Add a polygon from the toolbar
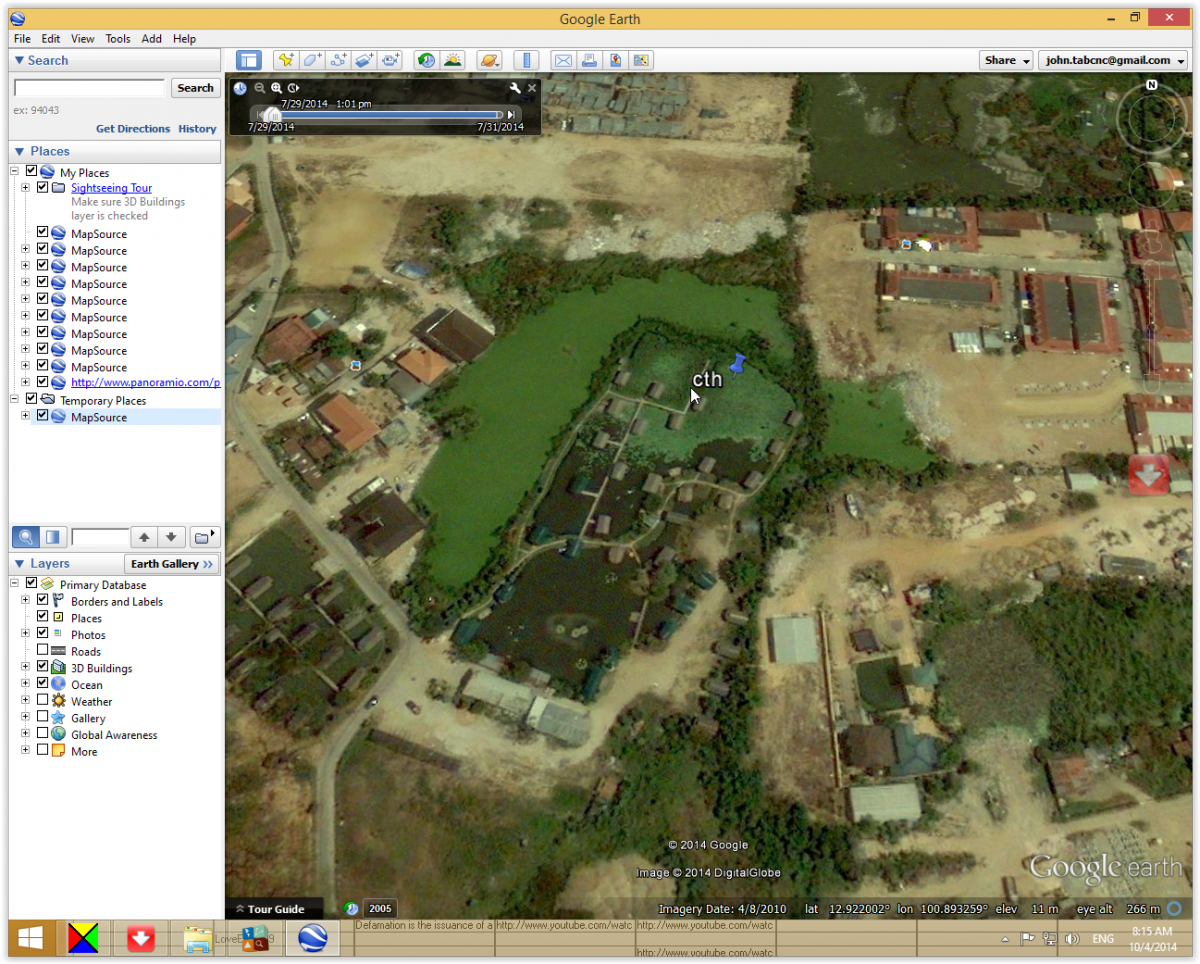This screenshot has height=964, width=1200. click(312, 60)
